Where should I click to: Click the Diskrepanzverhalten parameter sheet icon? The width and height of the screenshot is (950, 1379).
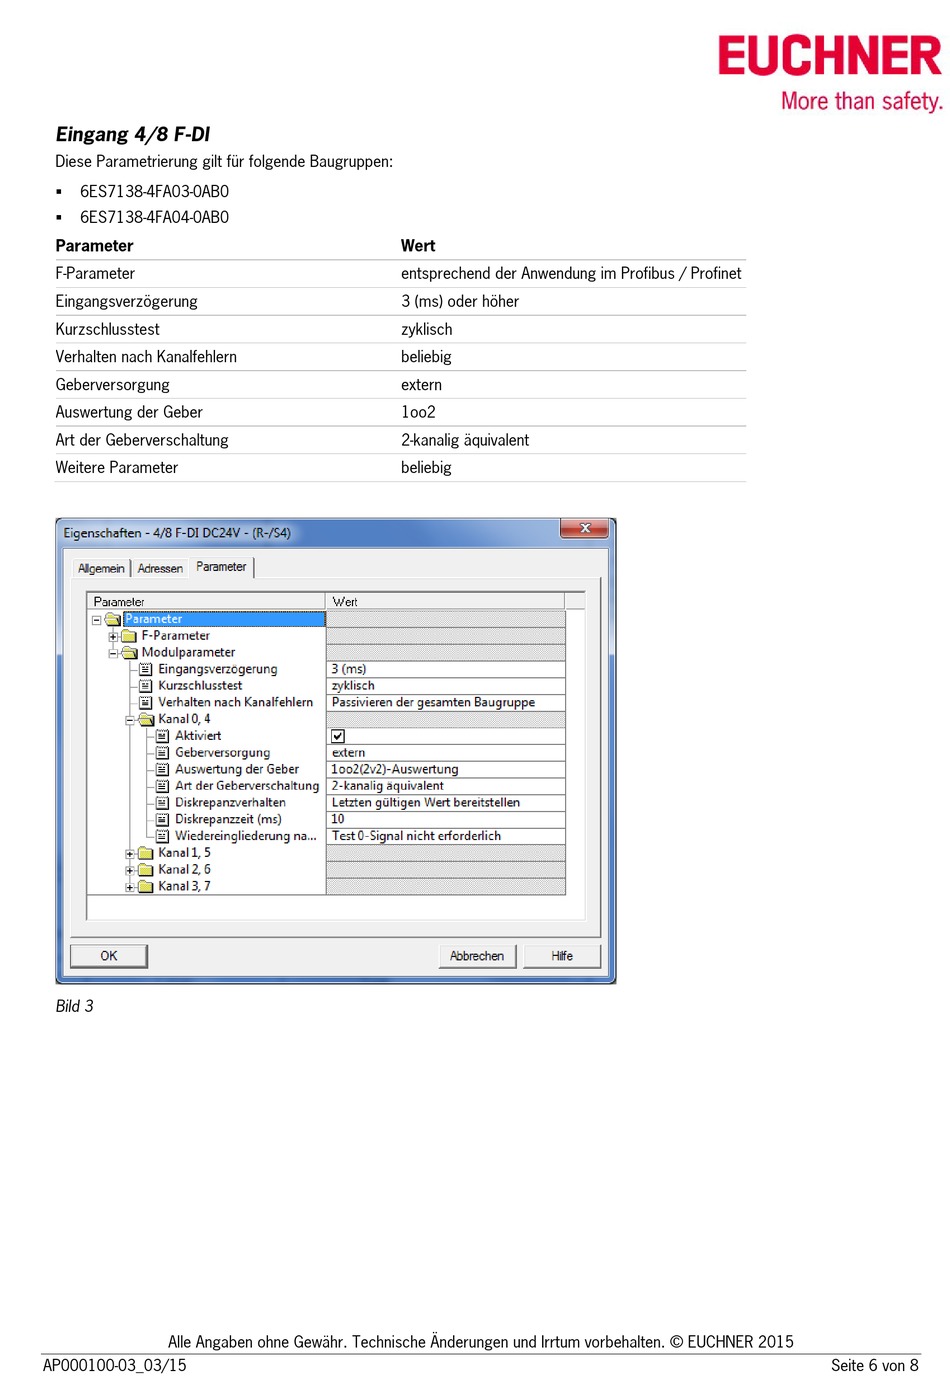click(163, 803)
